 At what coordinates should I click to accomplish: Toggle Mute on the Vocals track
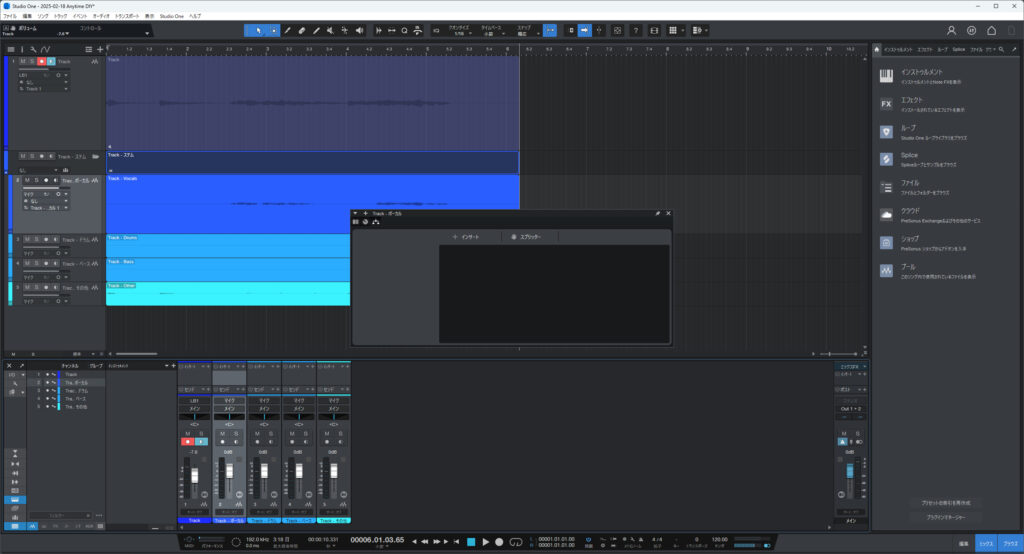pyautogui.click(x=27, y=180)
